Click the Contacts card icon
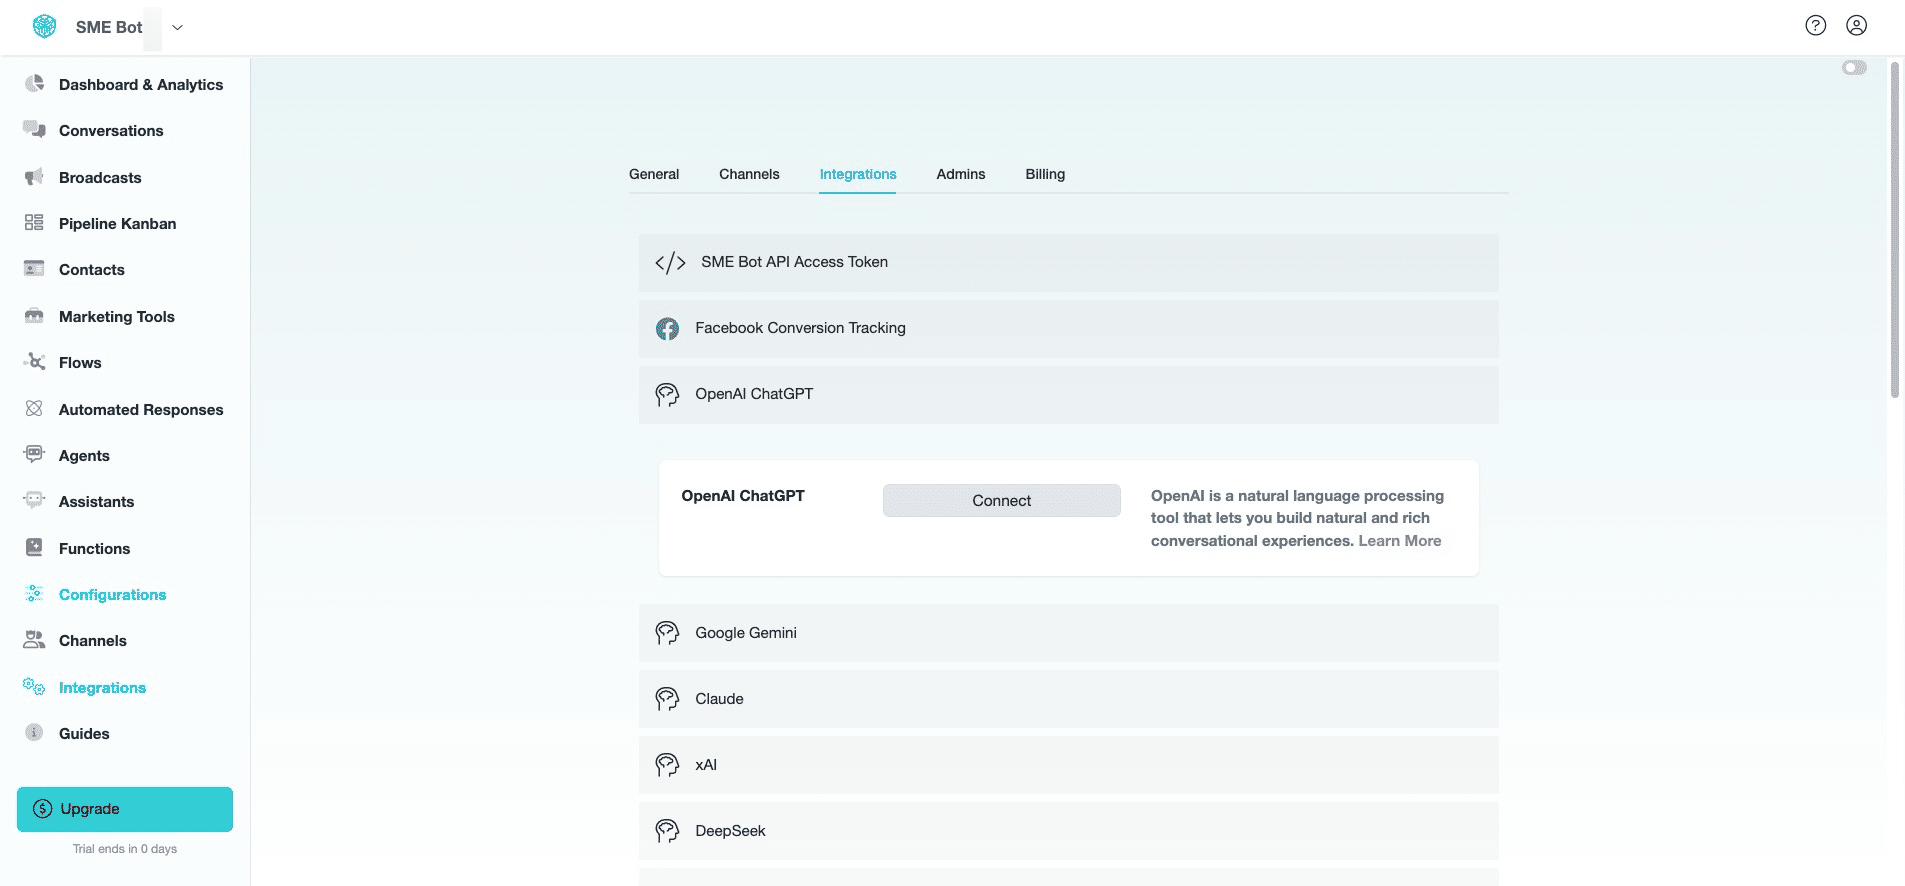The width and height of the screenshot is (1905, 886). pos(35,269)
